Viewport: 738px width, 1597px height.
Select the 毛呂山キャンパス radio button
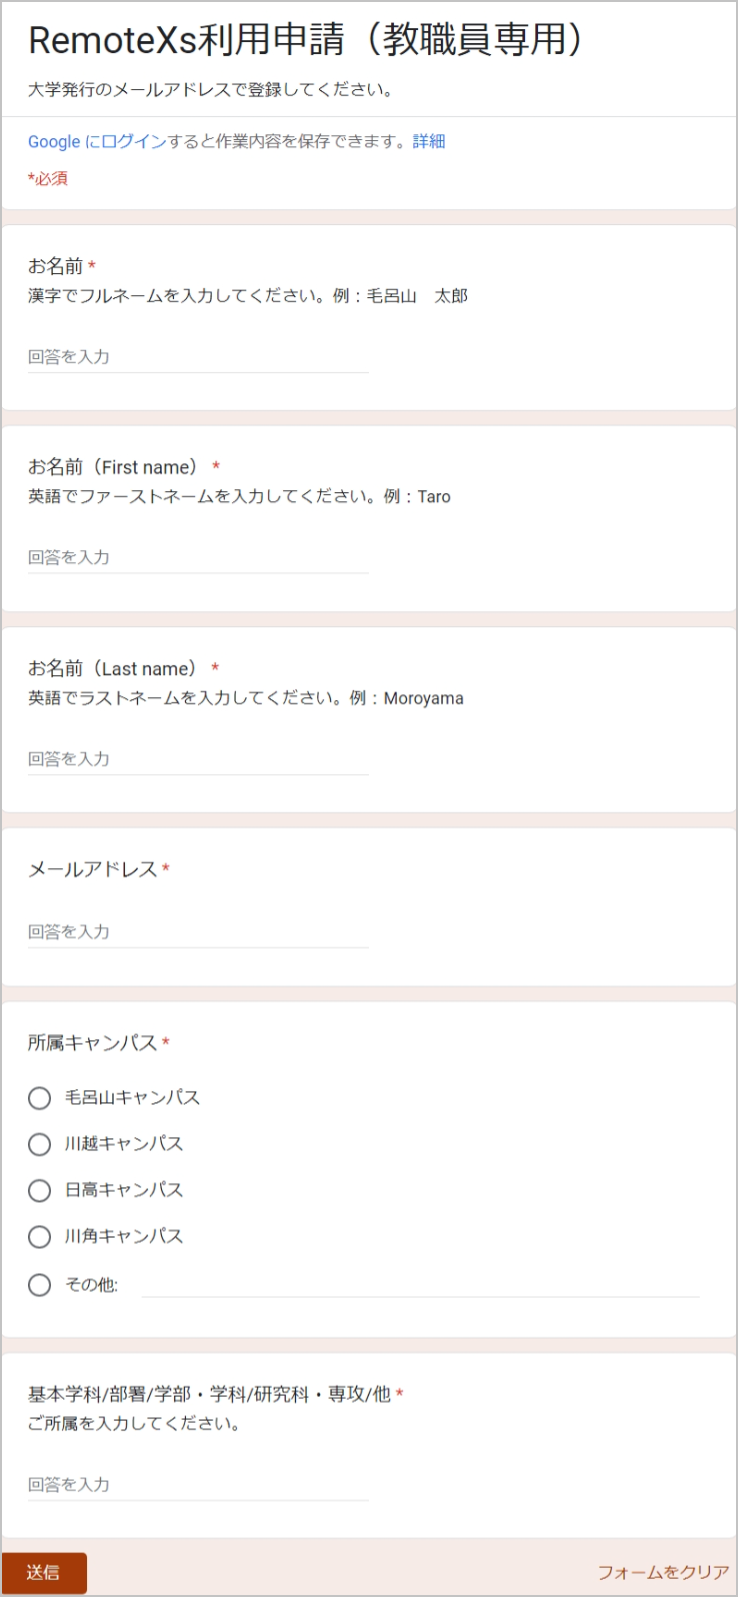point(39,1098)
